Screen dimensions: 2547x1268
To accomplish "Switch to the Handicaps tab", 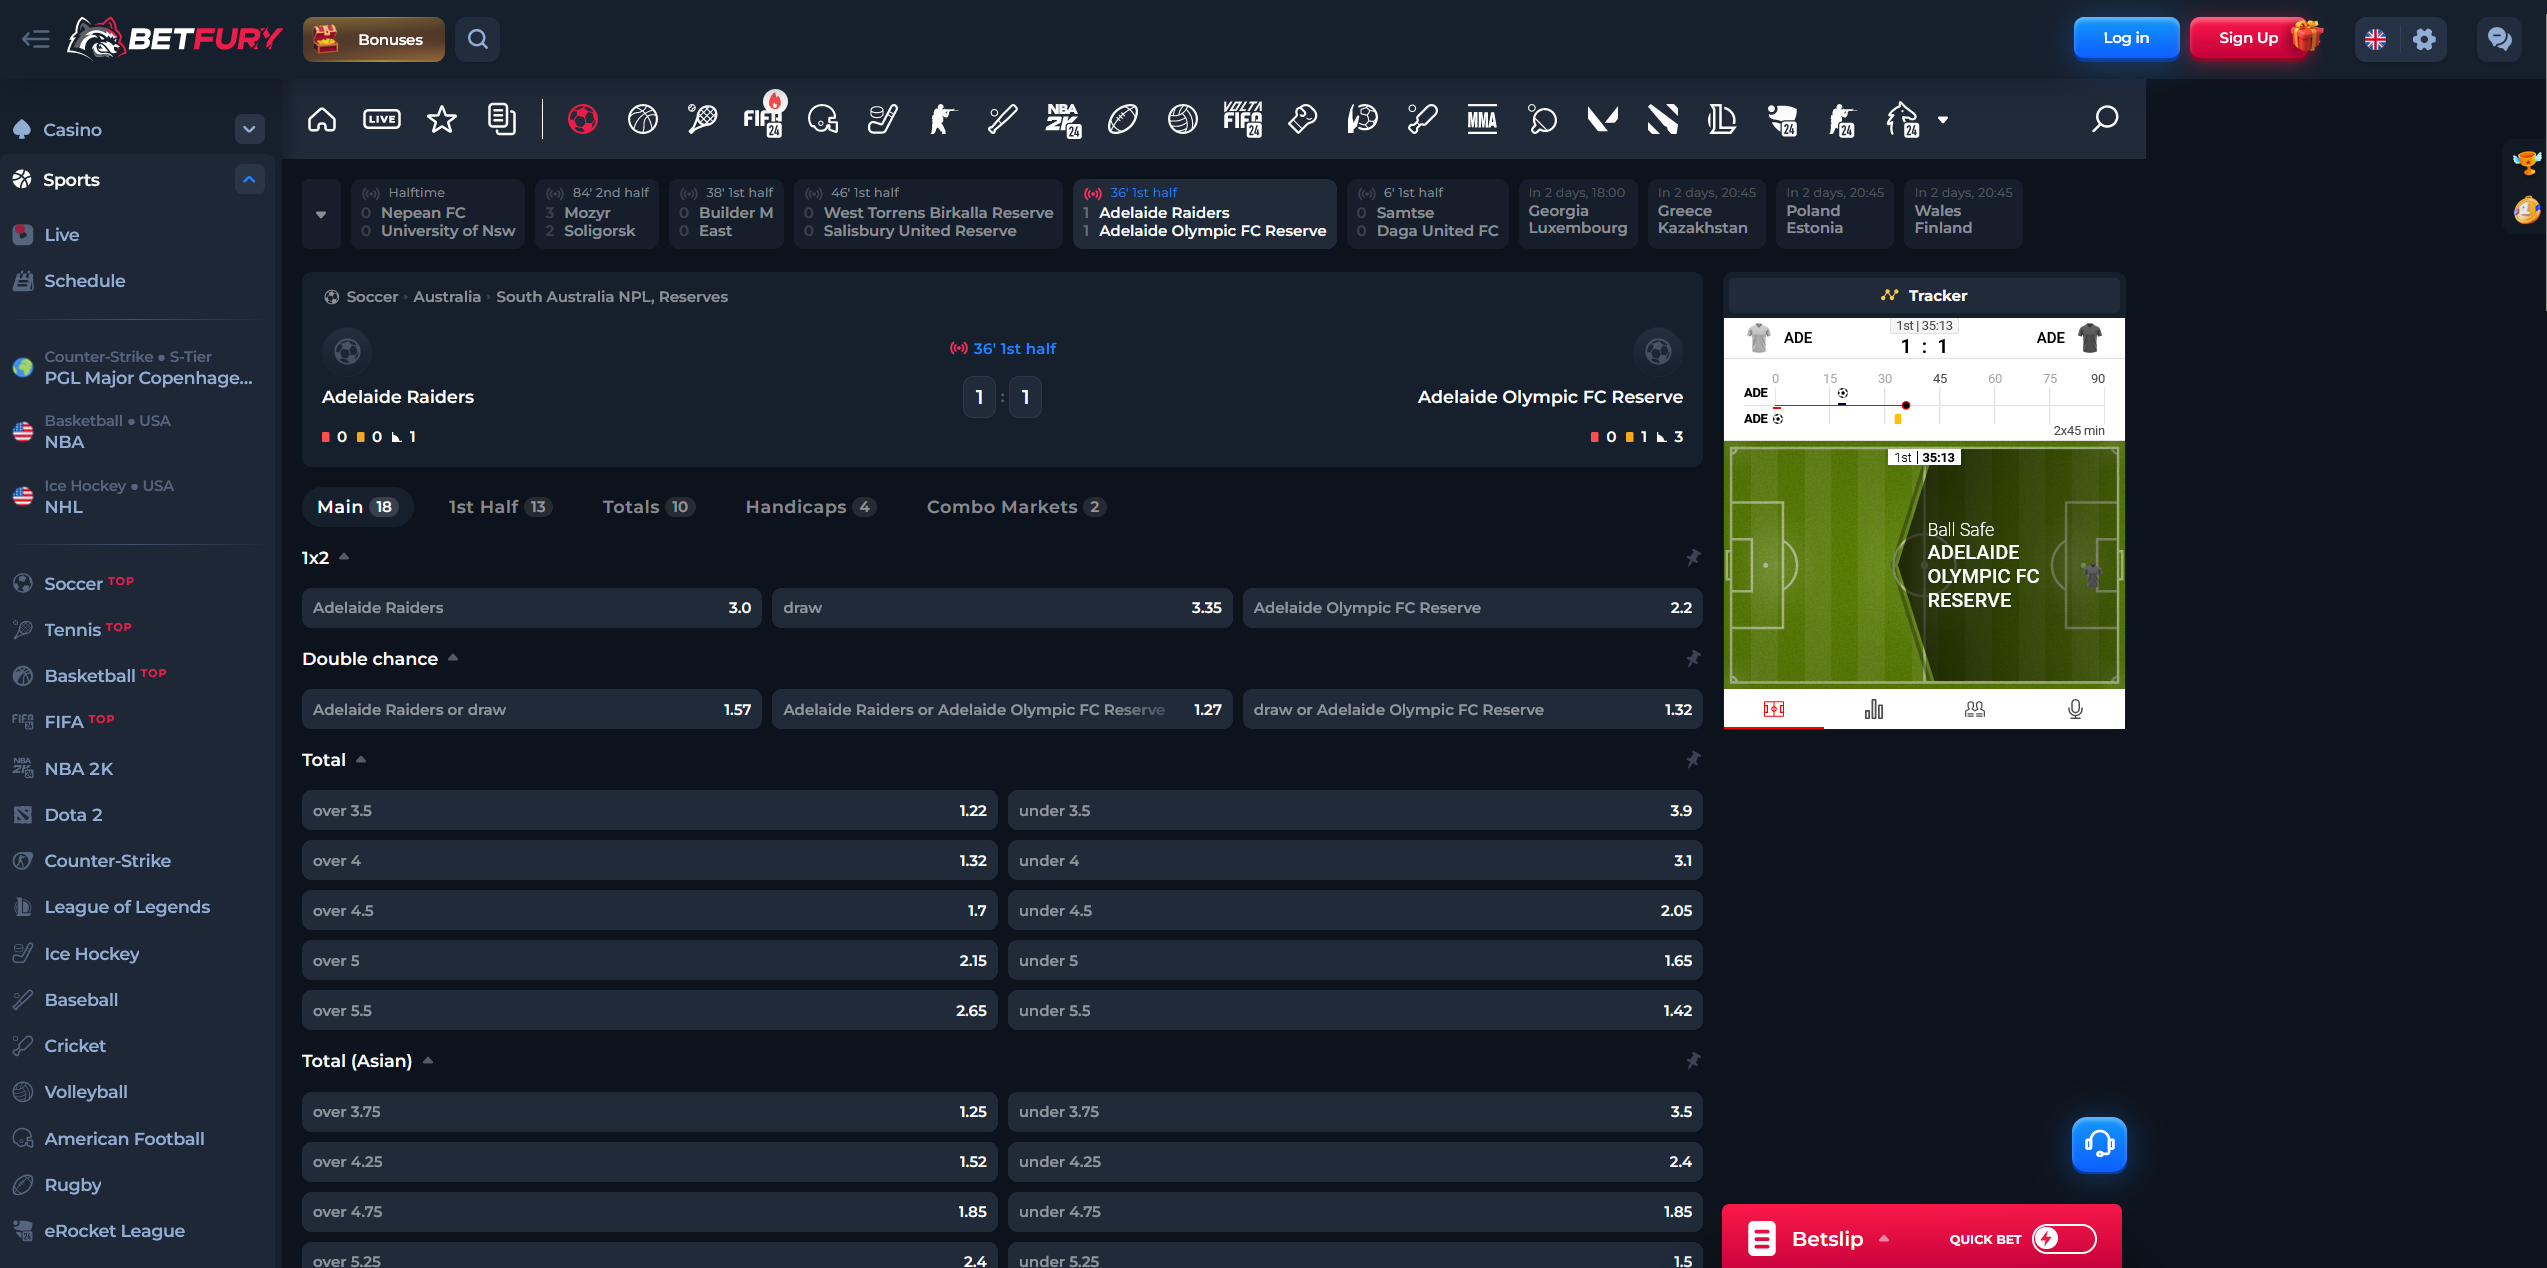I will [x=810, y=507].
